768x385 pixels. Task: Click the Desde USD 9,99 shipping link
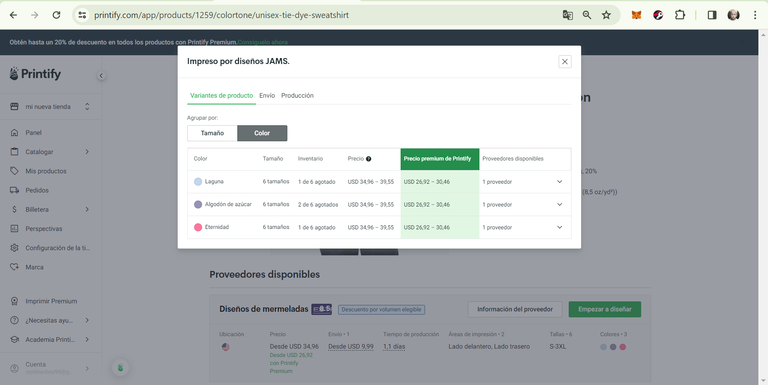click(x=351, y=346)
